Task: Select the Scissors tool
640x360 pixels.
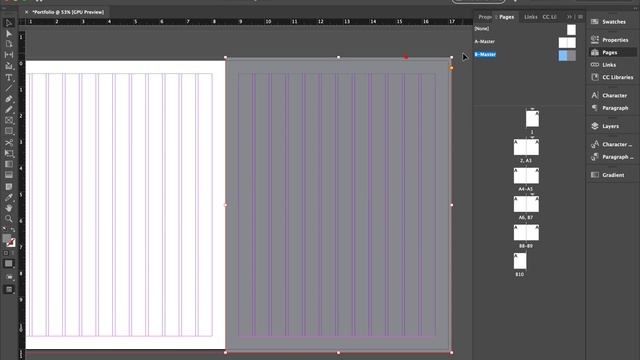Action: (x=9, y=142)
